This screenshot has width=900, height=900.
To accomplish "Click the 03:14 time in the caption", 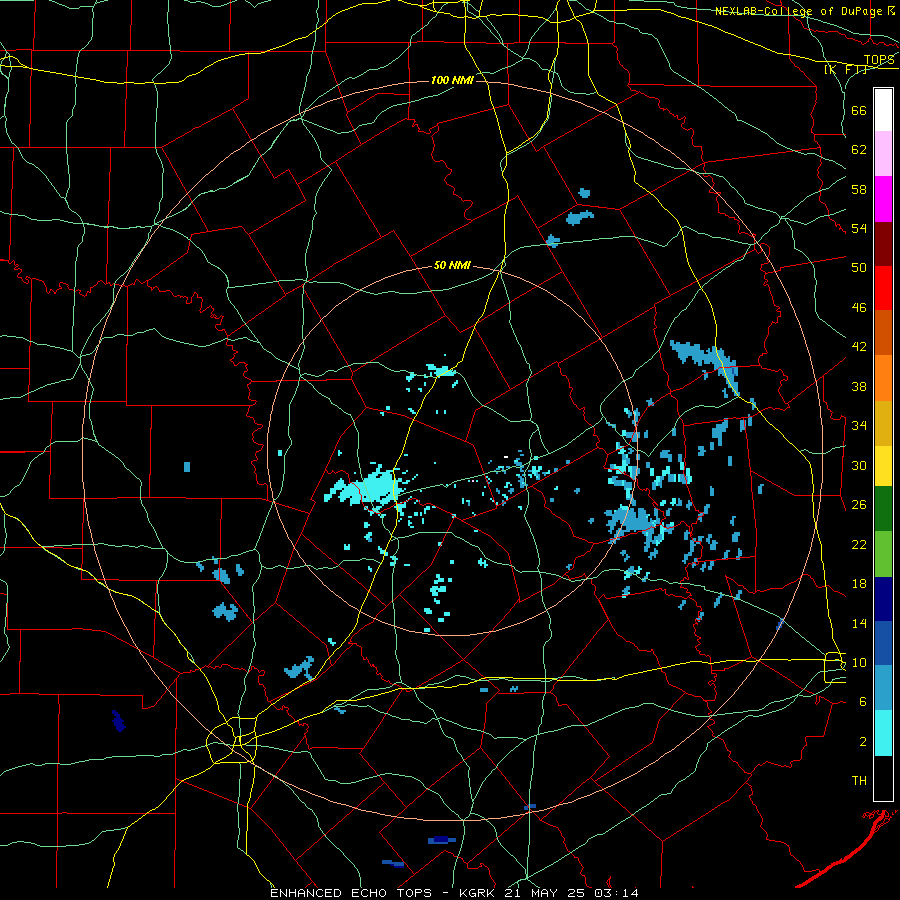I will pos(616,893).
